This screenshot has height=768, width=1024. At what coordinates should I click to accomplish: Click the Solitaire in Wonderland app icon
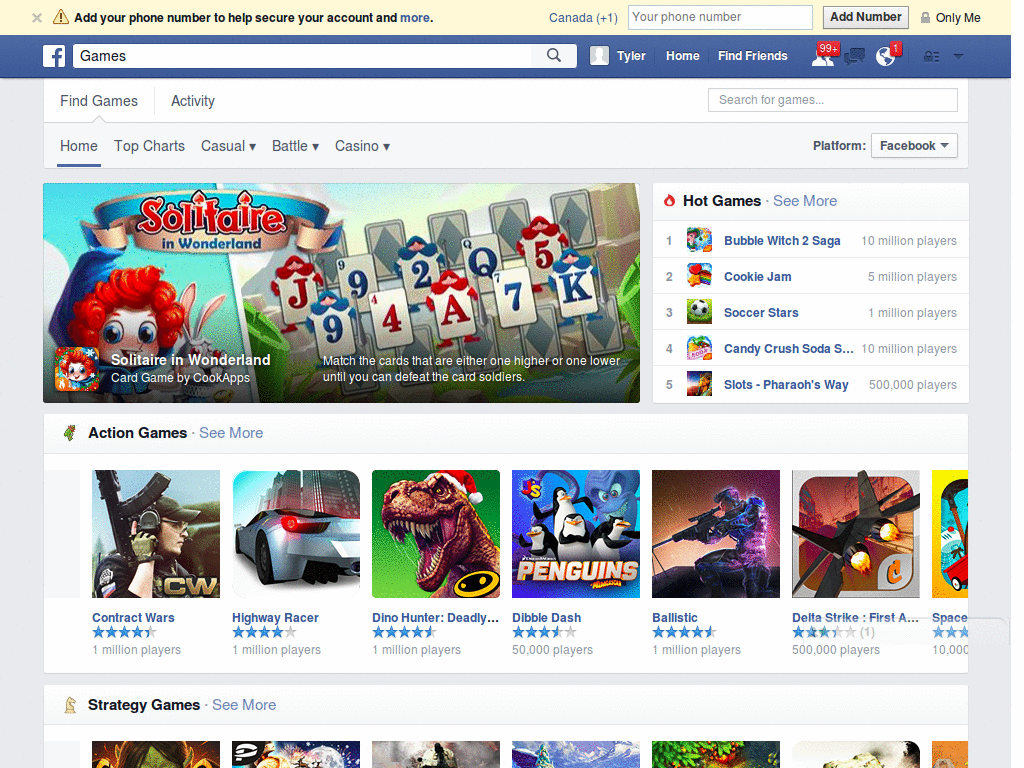click(x=77, y=369)
